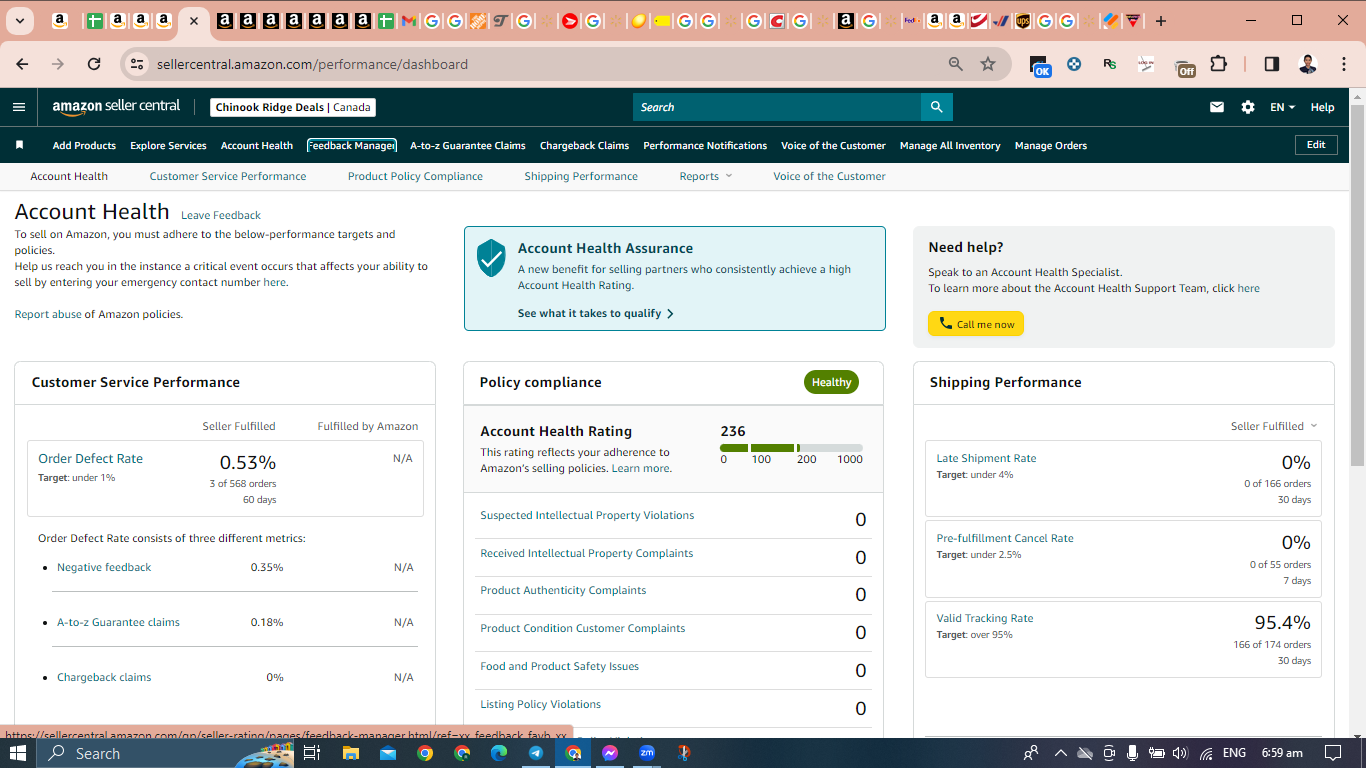This screenshot has height=768, width=1366.
Task: Show hidden system tray icons
Action: click(x=1061, y=753)
